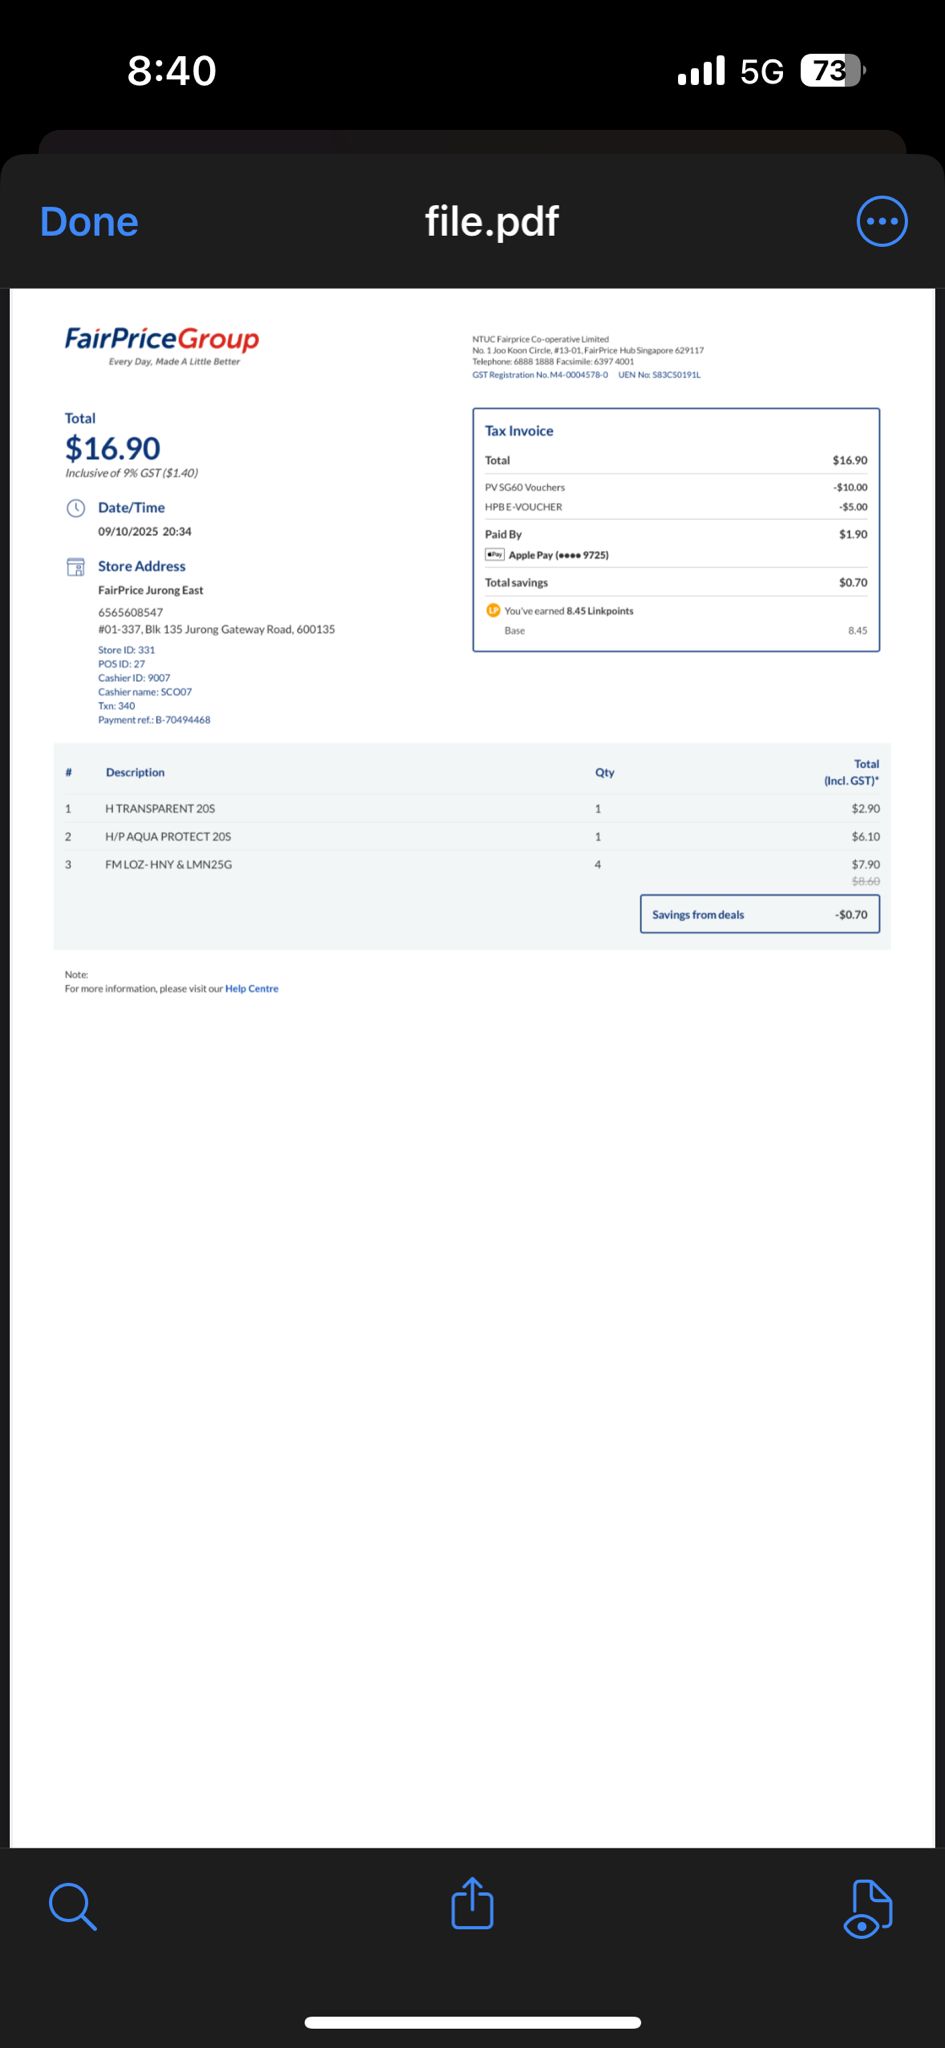Tap the Store Address shop icon

[76, 567]
